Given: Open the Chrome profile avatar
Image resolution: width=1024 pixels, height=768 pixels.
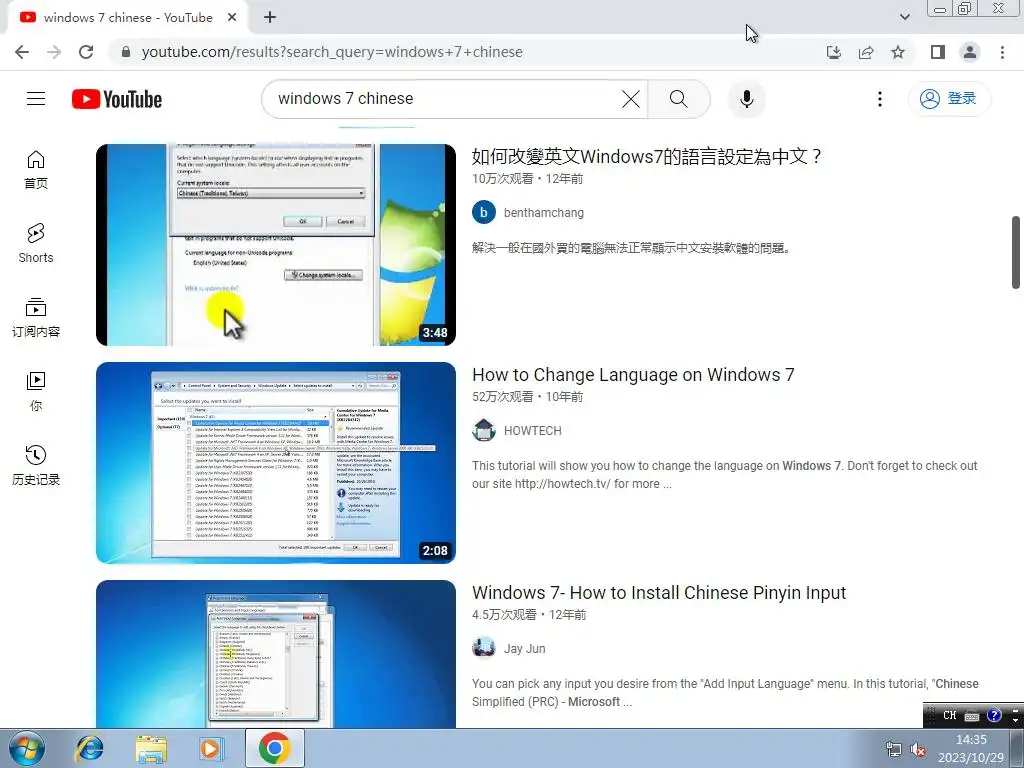Looking at the screenshot, I should pos(970,52).
